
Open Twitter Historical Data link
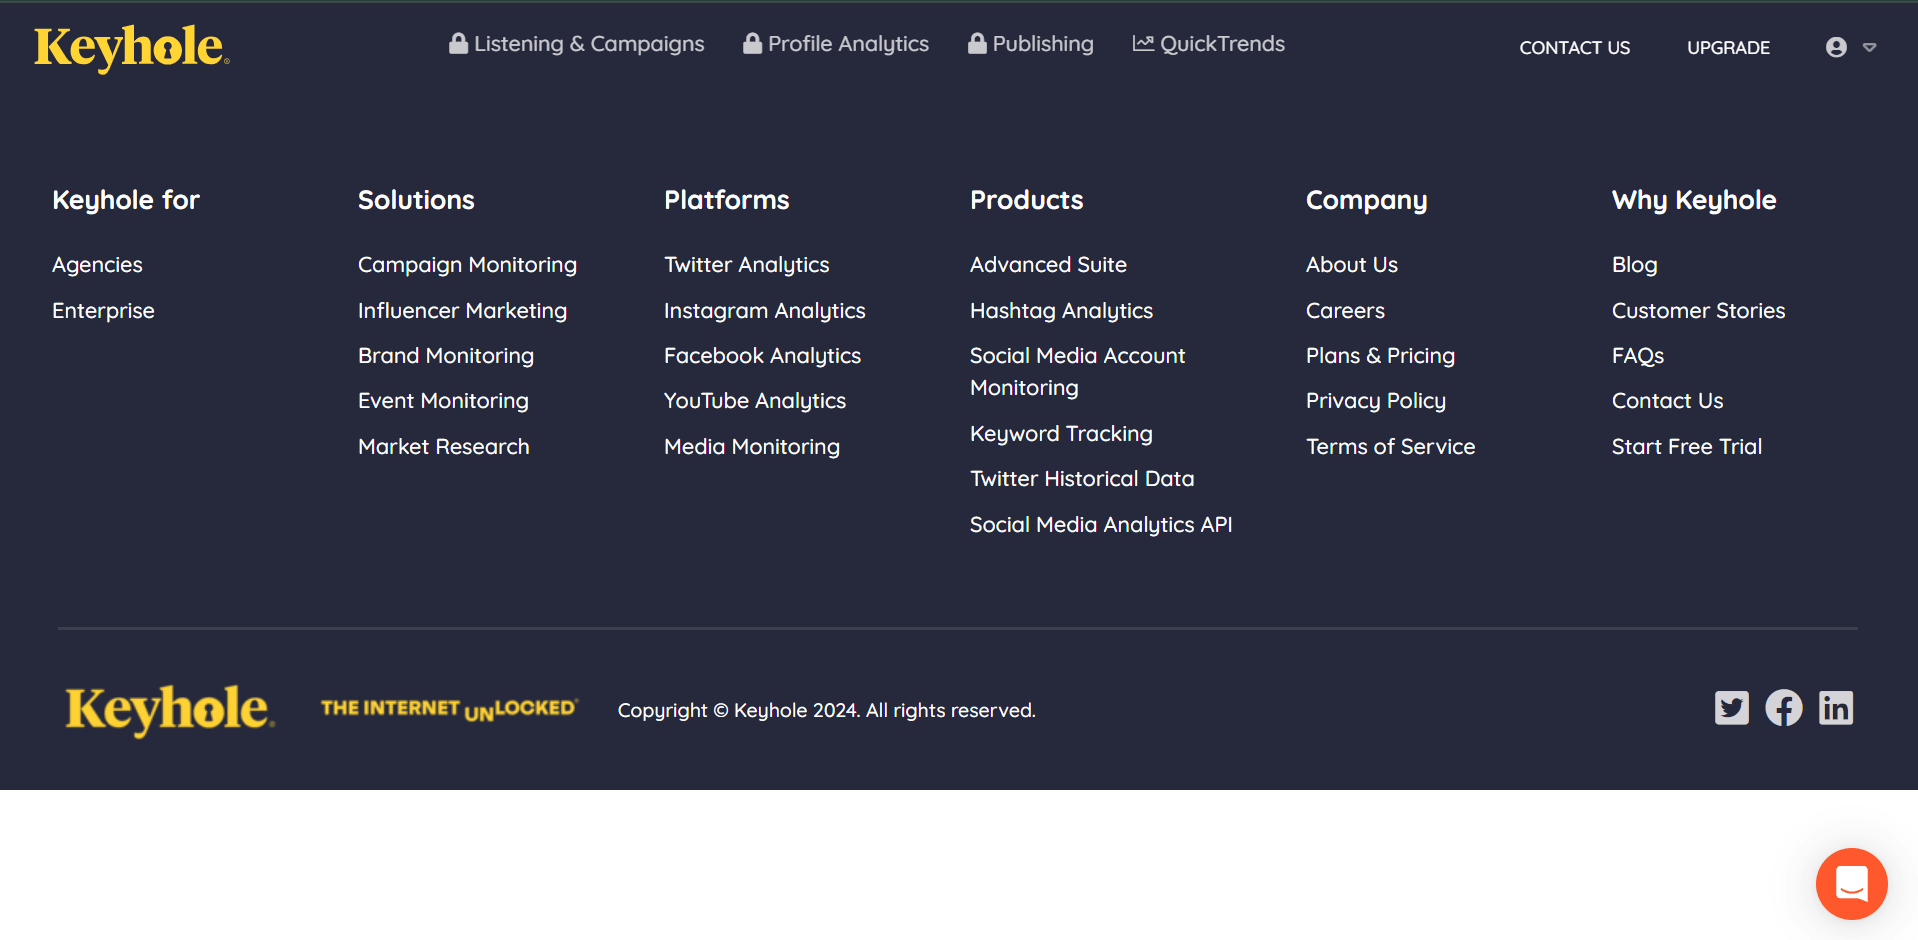coord(1082,479)
